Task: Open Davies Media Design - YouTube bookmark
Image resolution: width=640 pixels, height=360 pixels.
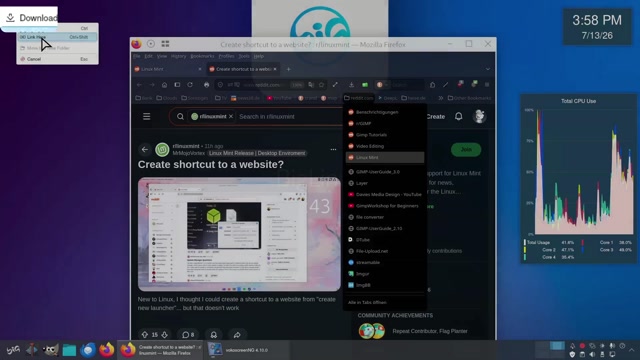Action: coord(384,195)
